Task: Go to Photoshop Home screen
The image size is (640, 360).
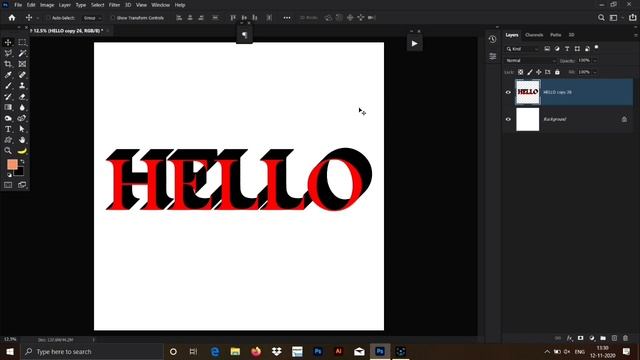Action: pyautogui.click(x=12, y=18)
